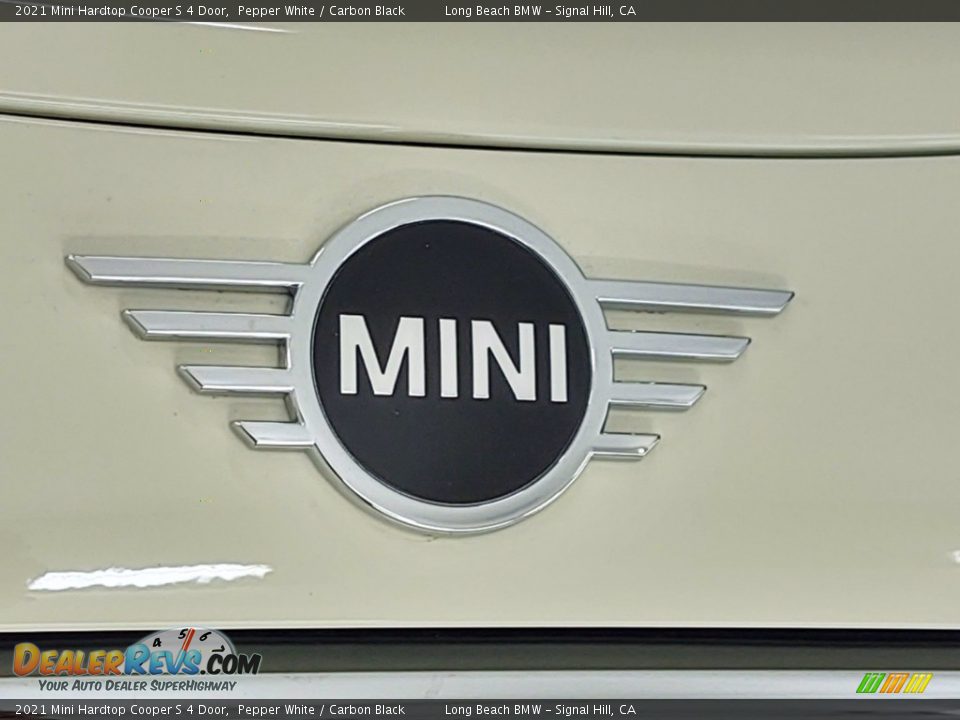
Task: Click the letter M in MINI lettering
Action: pyautogui.click(x=381, y=356)
